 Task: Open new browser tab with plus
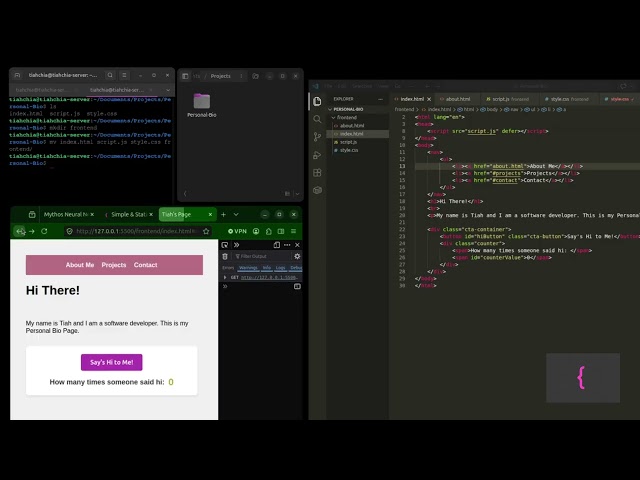pos(223,214)
